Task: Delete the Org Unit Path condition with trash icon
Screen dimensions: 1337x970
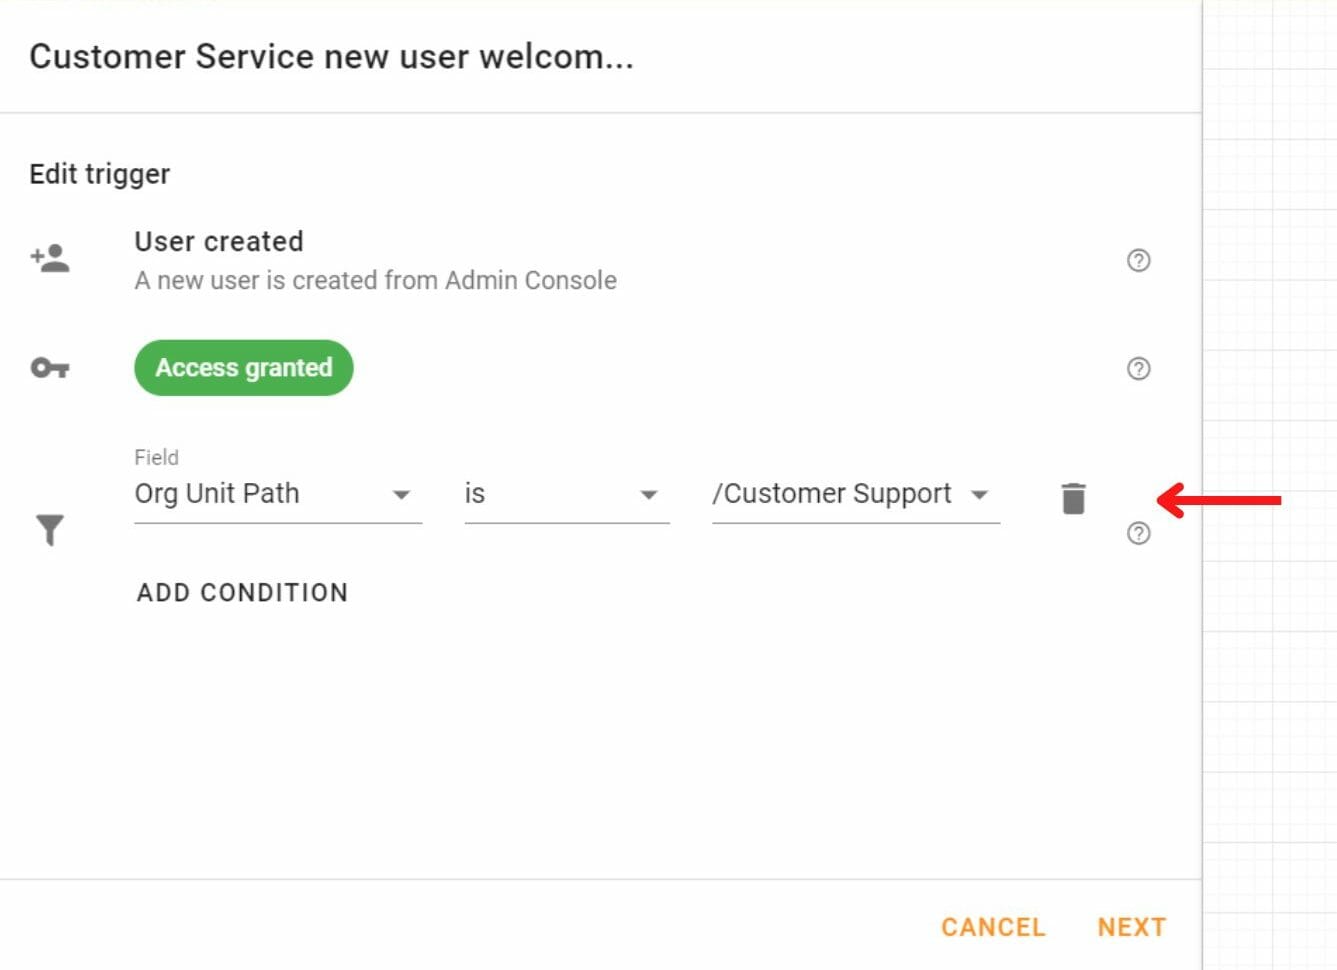Action: [1073, 498]
